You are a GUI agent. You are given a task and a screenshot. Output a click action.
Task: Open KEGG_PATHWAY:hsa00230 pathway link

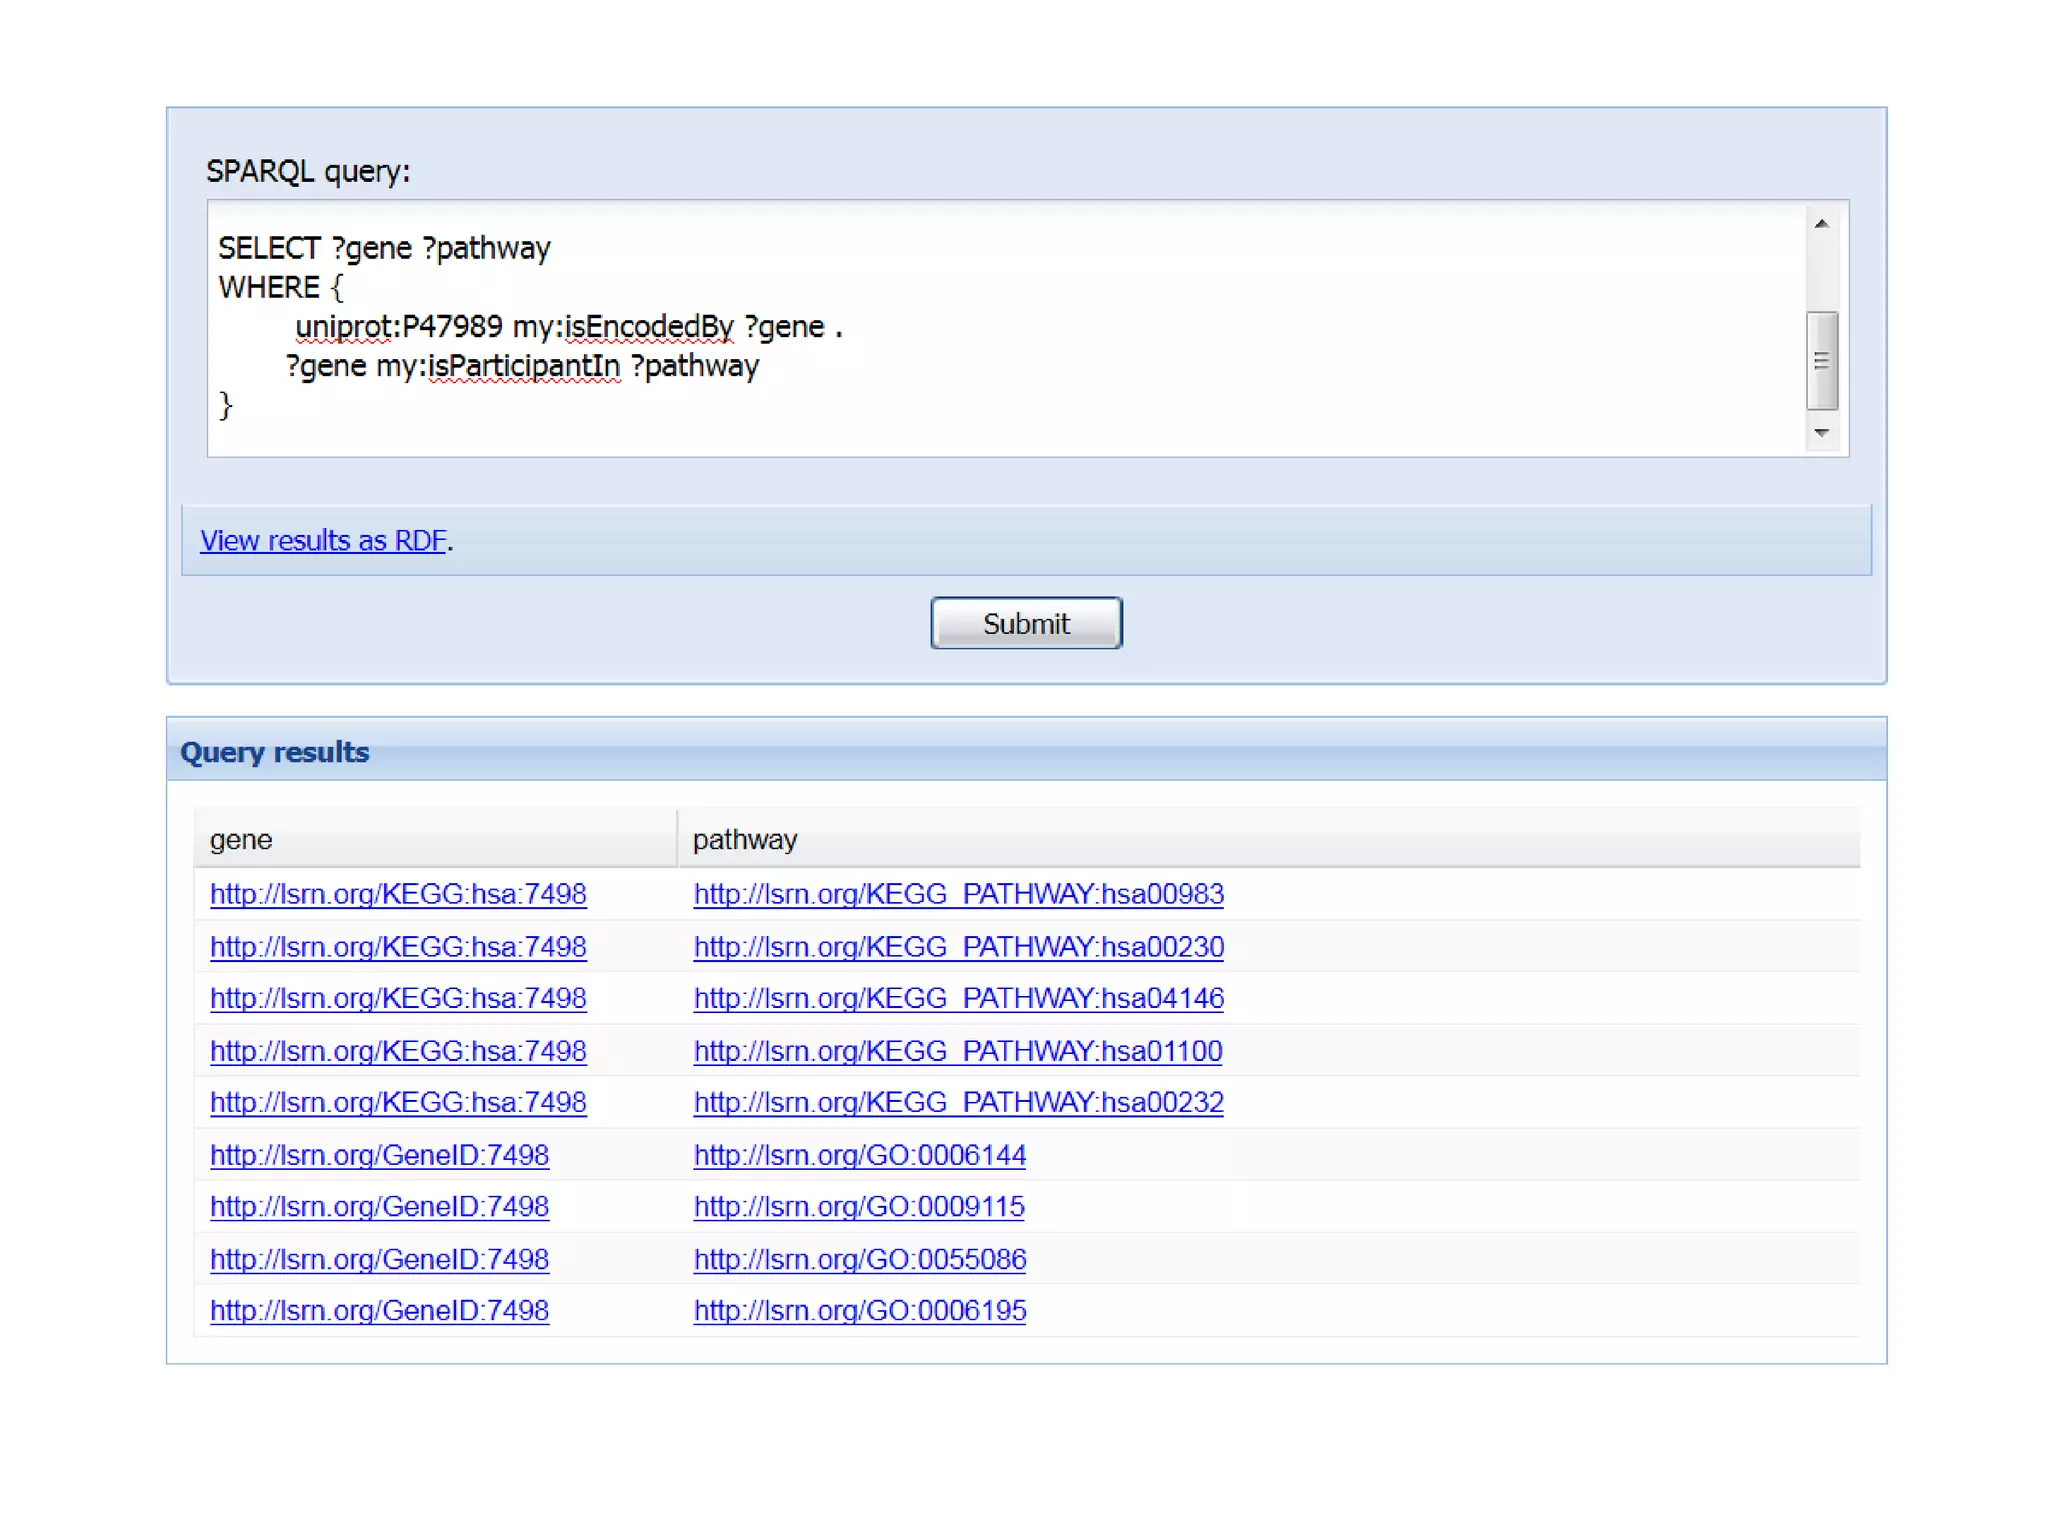pyautogui.click(x=958, y=946)
